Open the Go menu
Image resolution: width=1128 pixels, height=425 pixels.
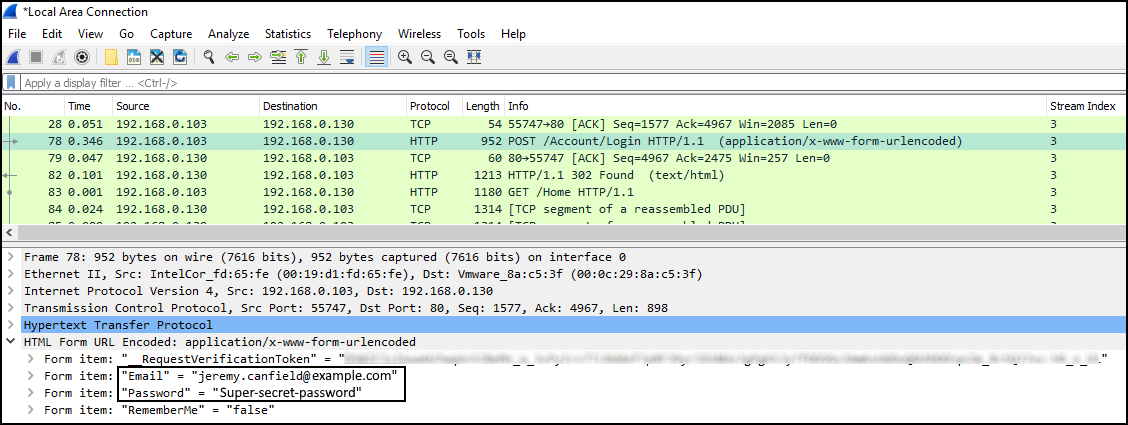click(x=127, y=34)
